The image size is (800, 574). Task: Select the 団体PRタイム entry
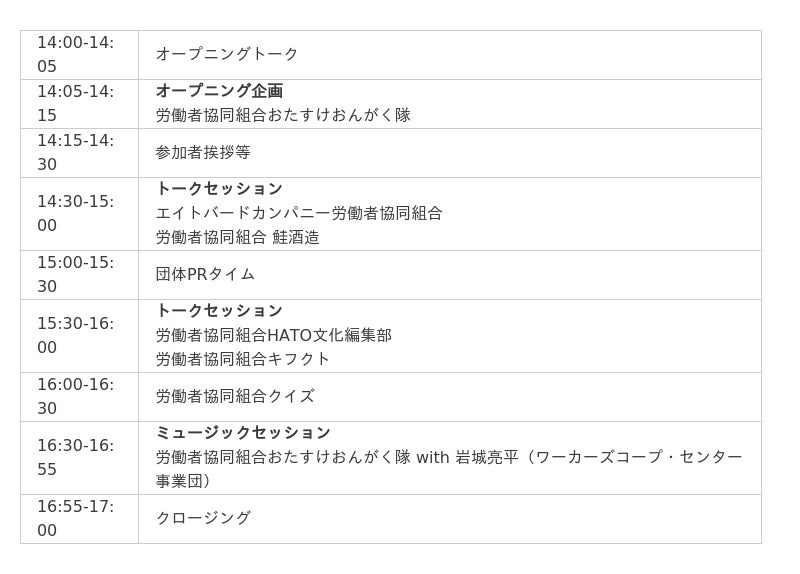tap(205, 274)
